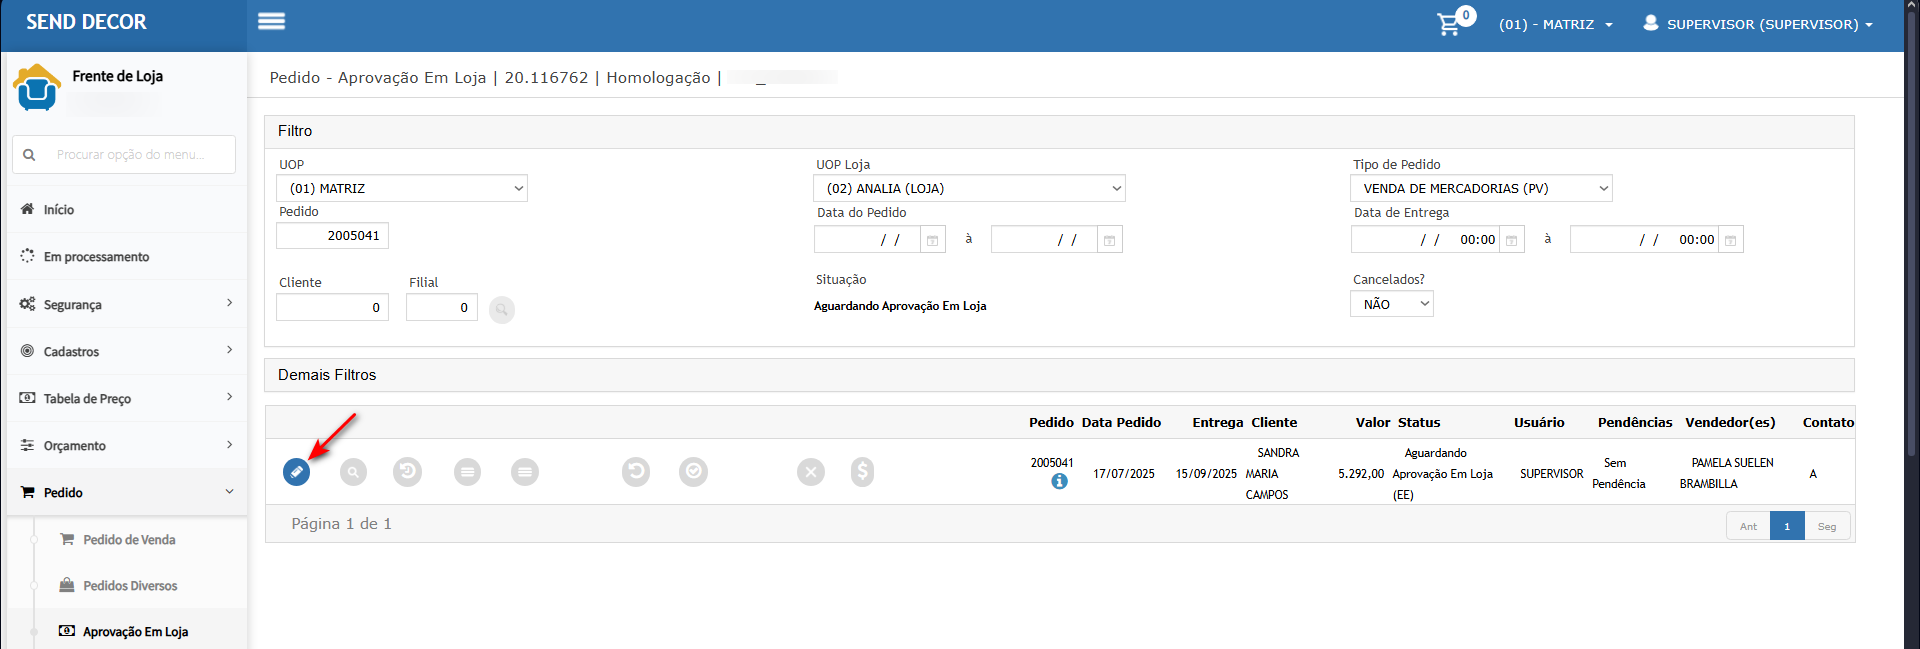Click page 1 pagination button
1920x649 pixels.
click(1787, 526)
